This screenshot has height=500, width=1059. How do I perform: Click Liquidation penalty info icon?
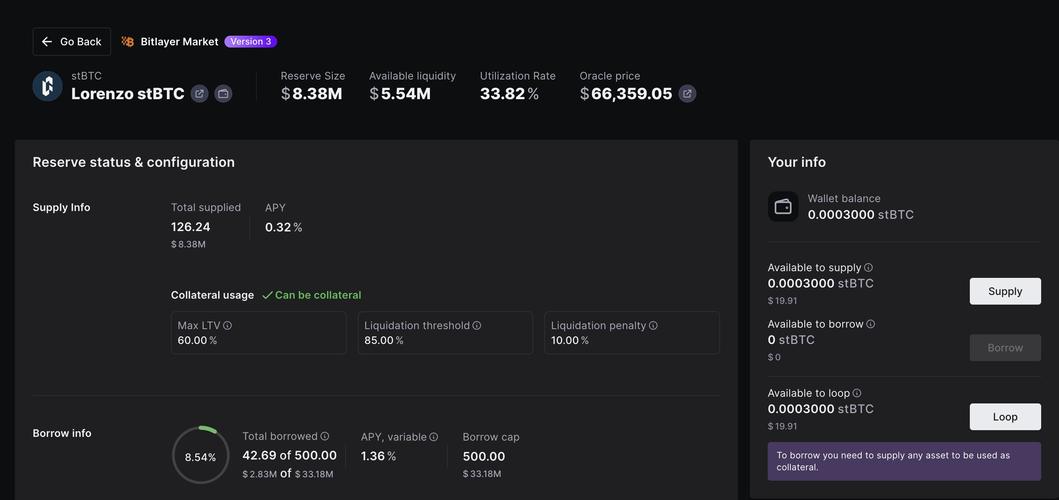pos(653,326)
